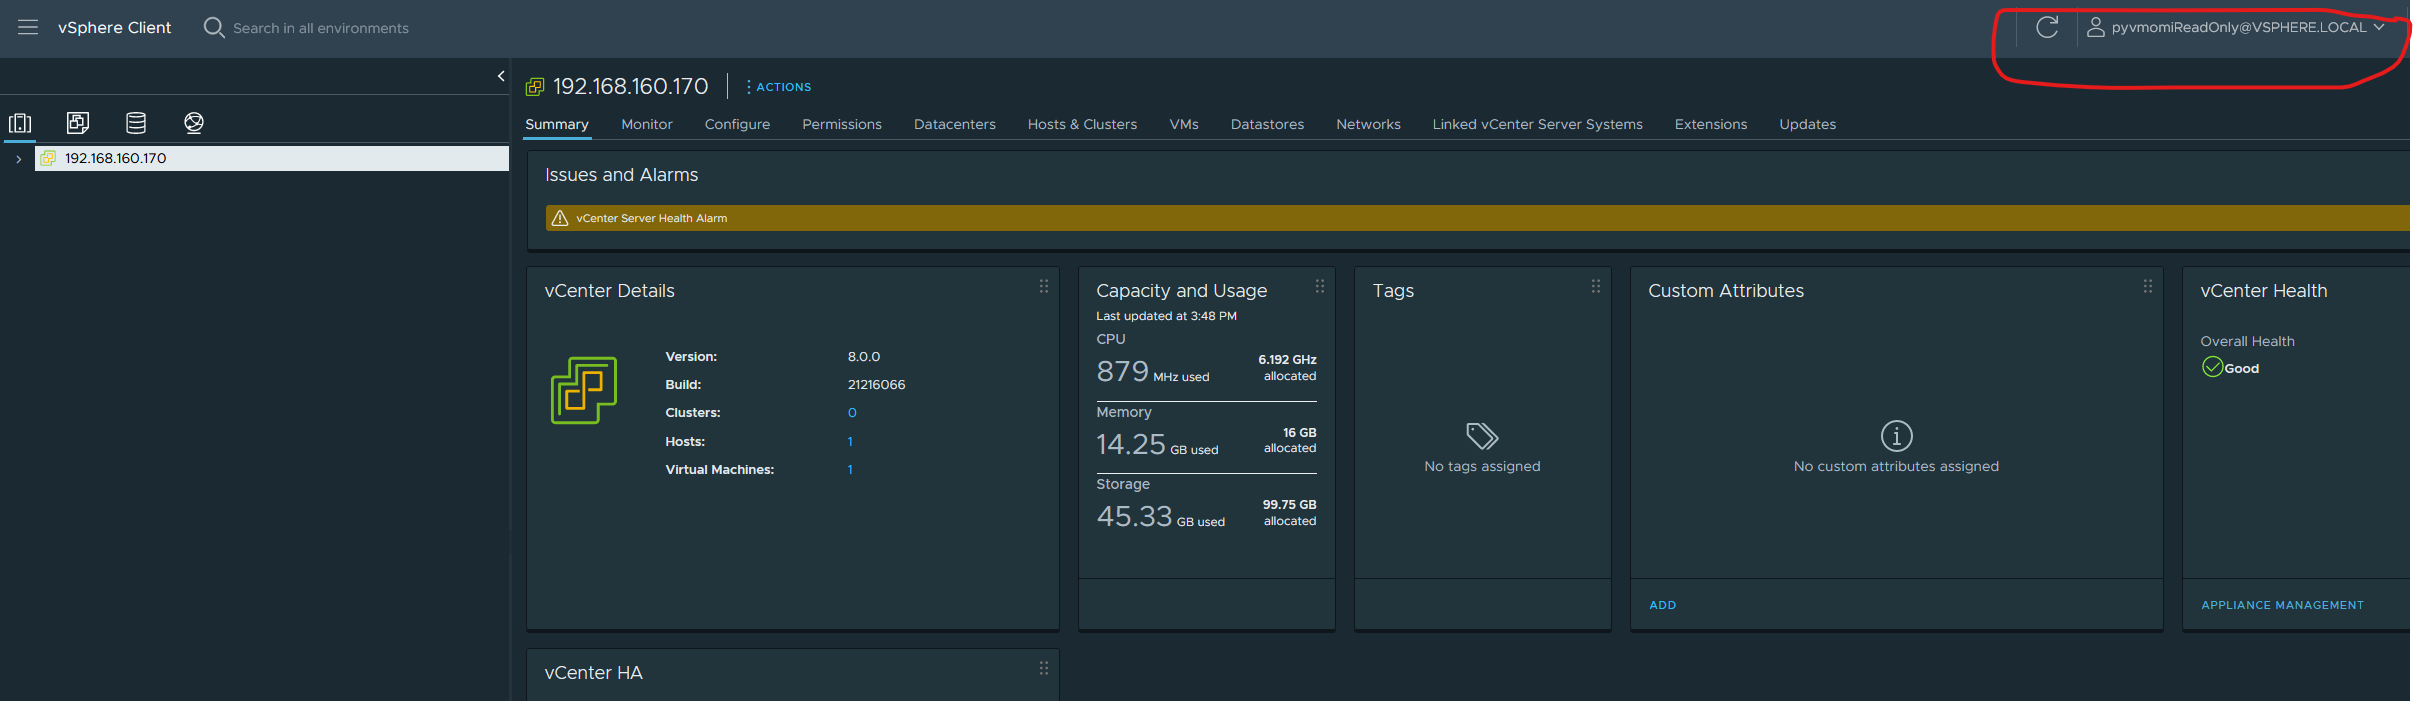2414x701 pixels.
Task: Click 'Last updated at 3:48 PM' text
Action: [1166, 316]
